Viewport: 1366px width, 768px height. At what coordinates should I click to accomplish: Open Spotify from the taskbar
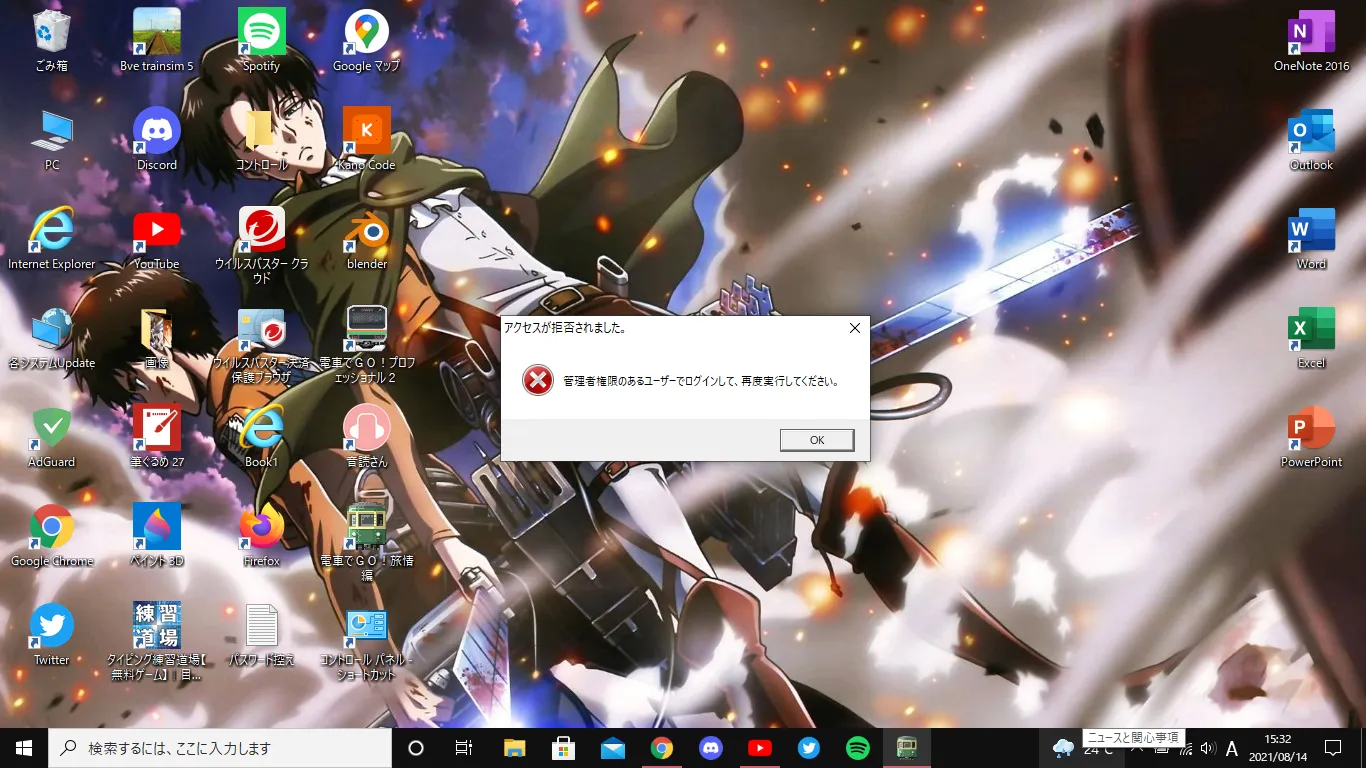pos(857,748)
